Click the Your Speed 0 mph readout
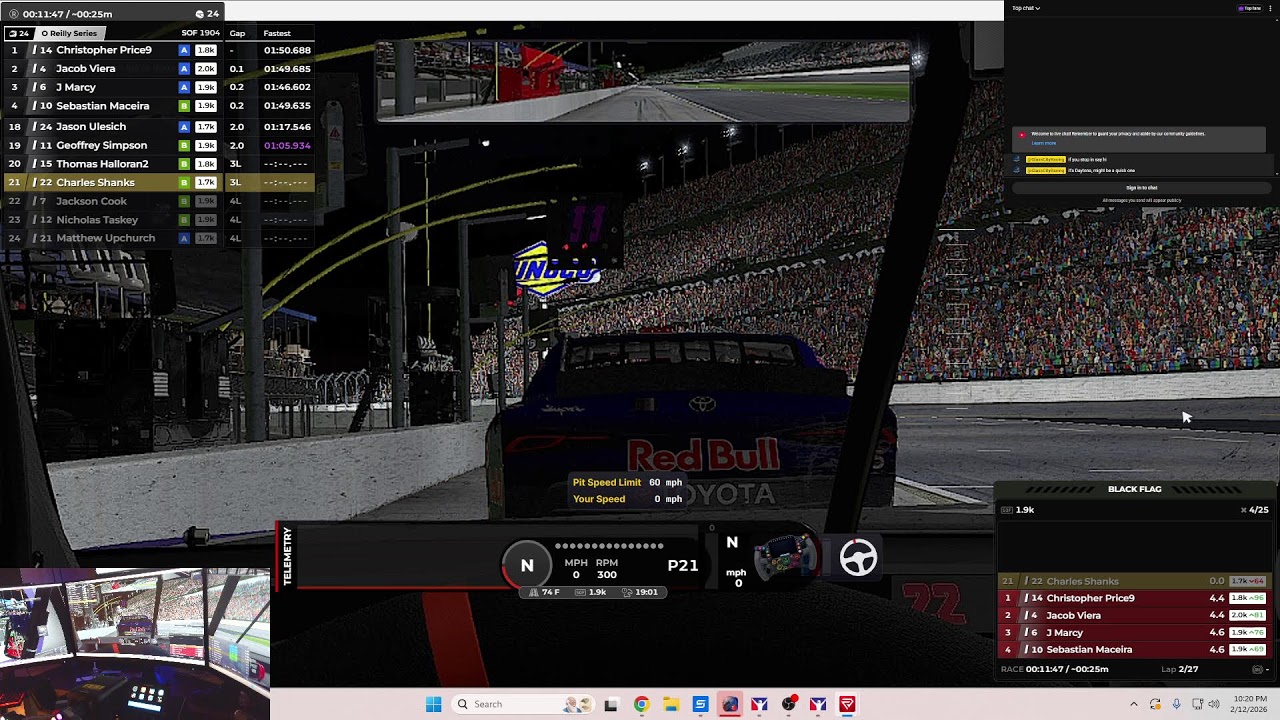The image size is (1280, 720). click(x=627, y=499)
